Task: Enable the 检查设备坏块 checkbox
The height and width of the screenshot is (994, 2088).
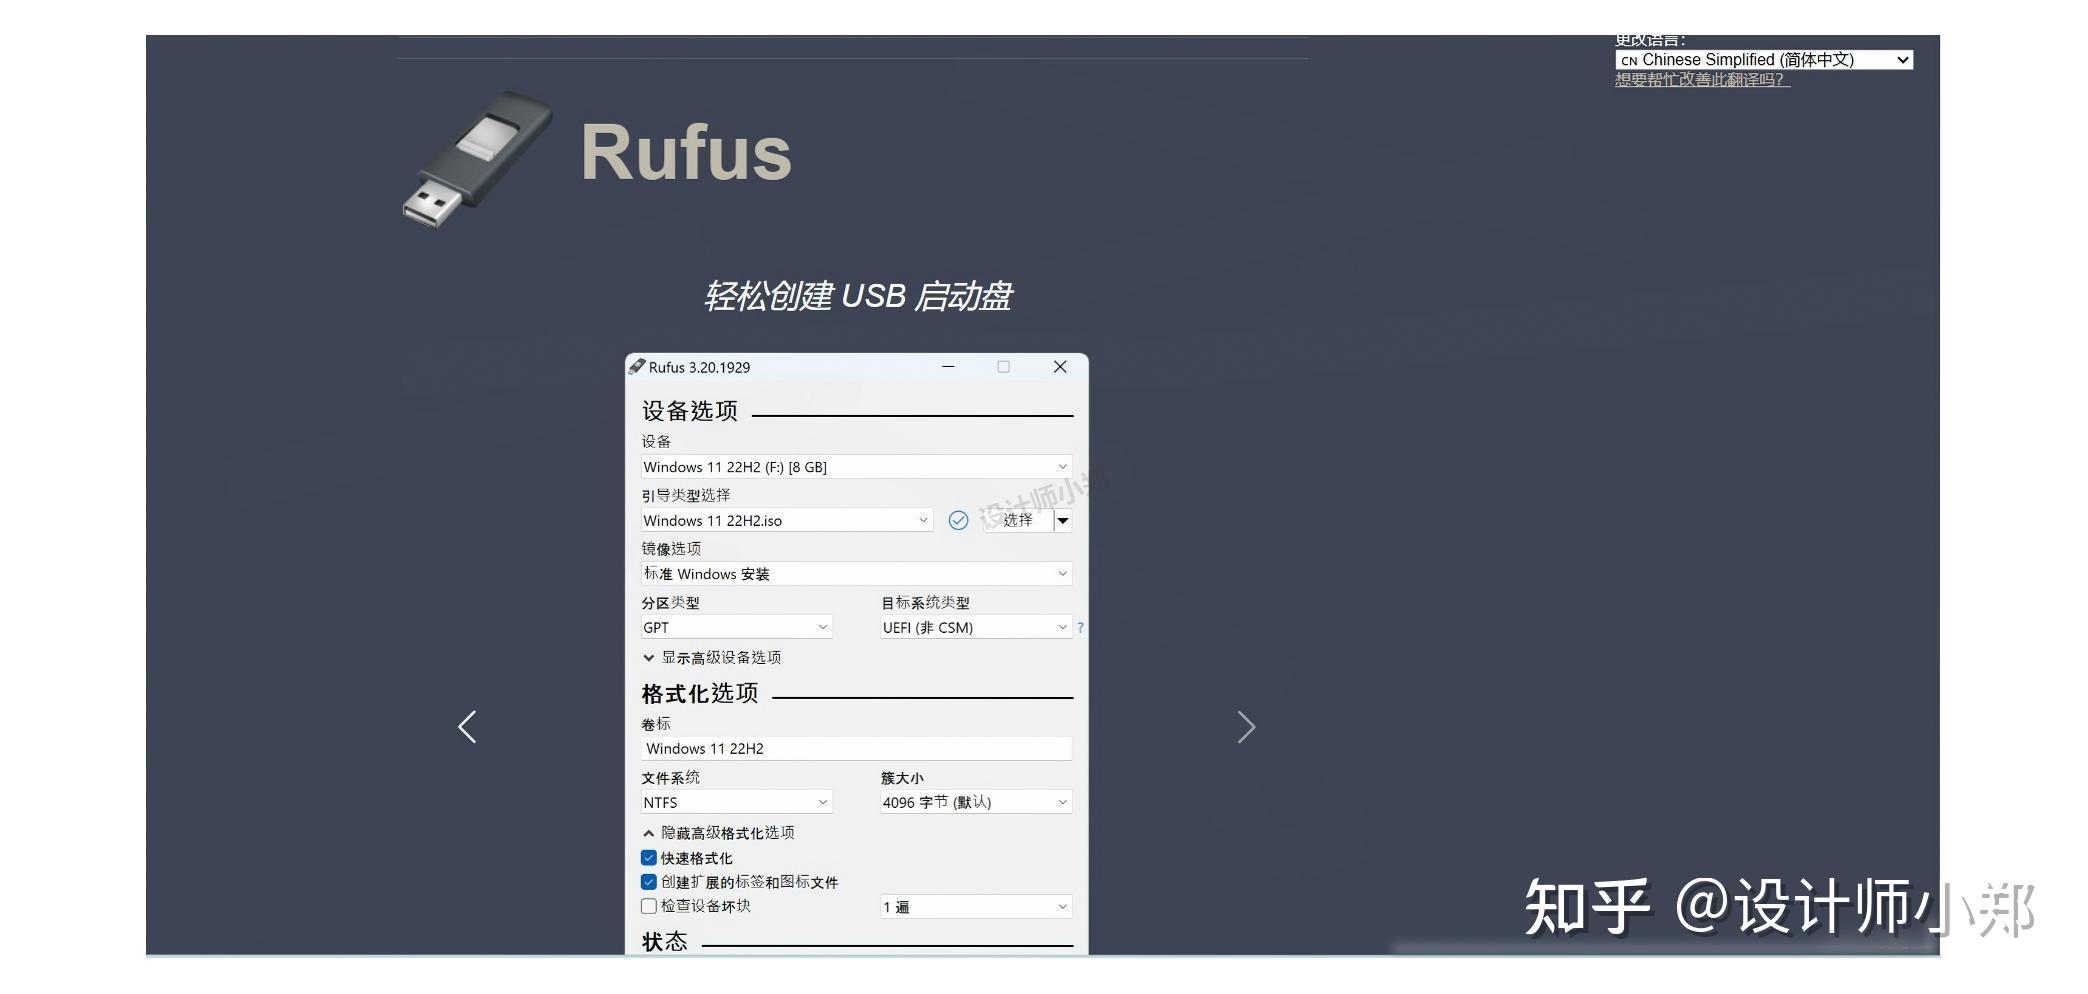Action: [x=649, y=906]
